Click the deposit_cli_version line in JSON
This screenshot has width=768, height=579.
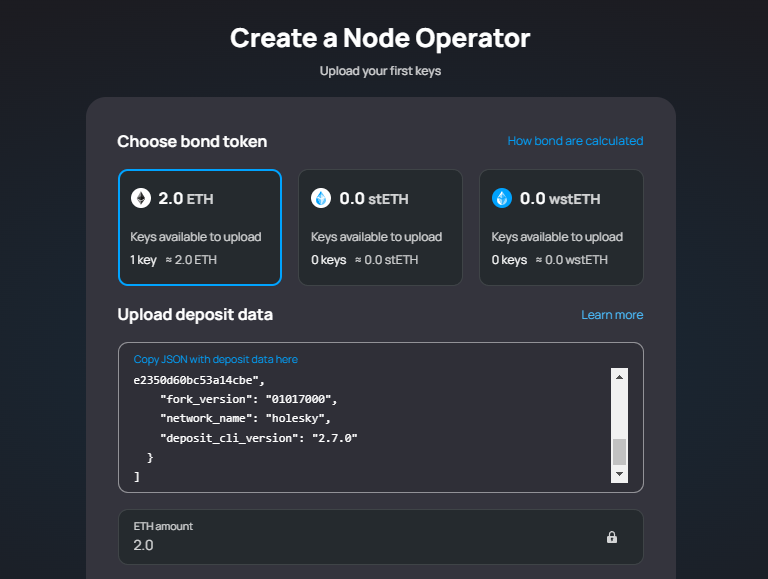tap(259, 438)
